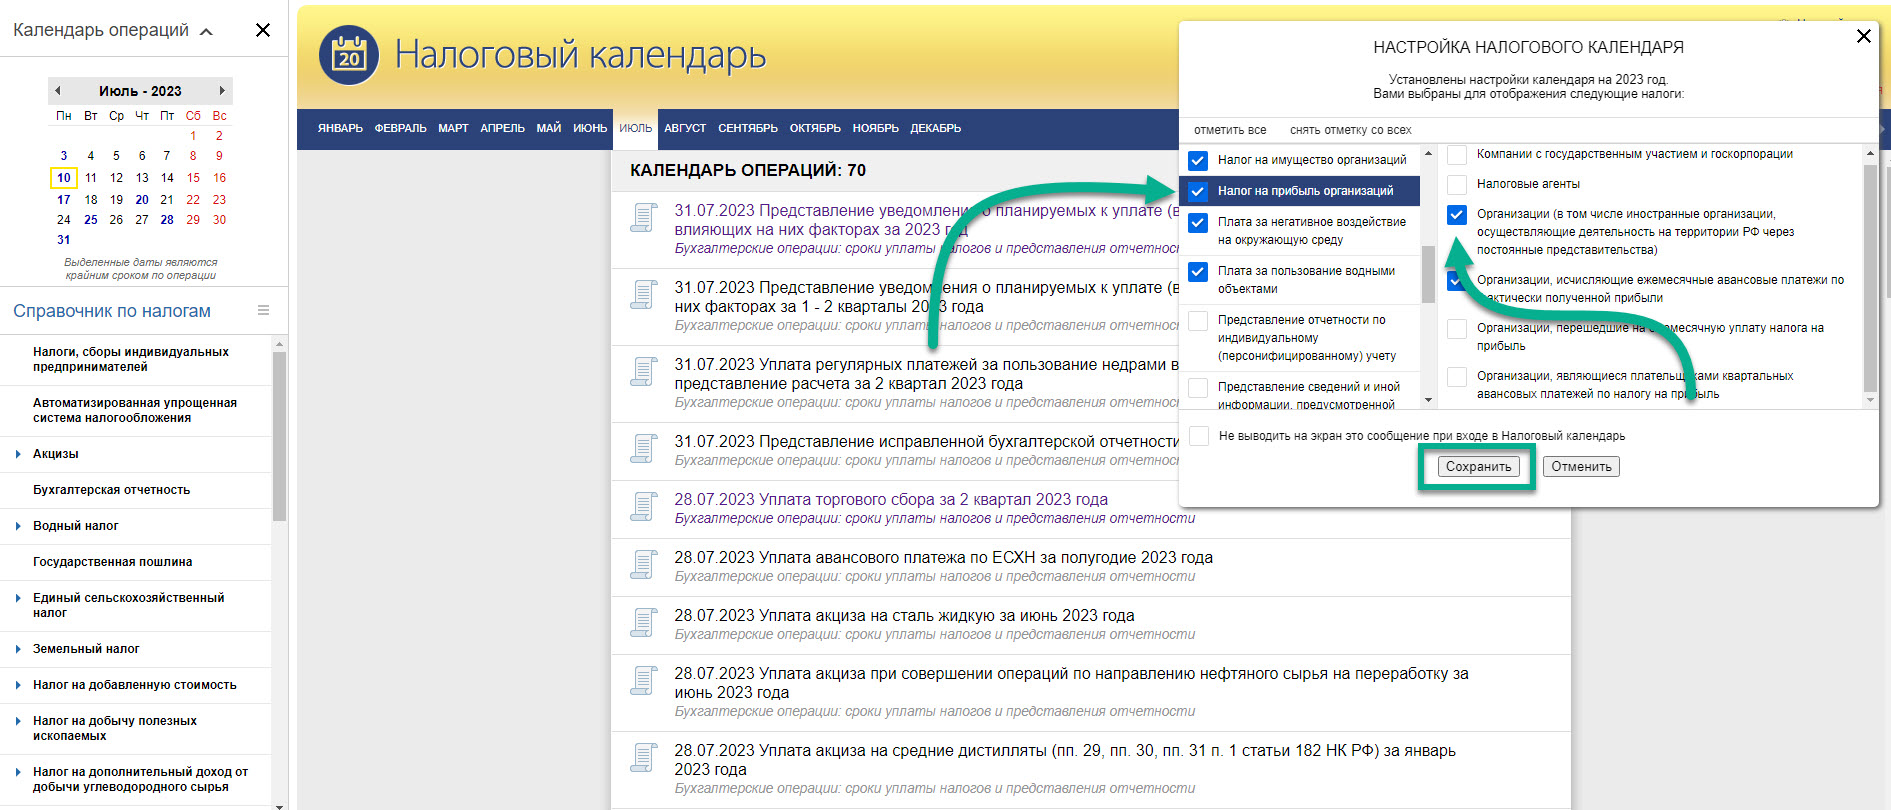Click document icon beside торгового сбора entry
Screen dimensions: 1891x810
(x=644, y=505)
